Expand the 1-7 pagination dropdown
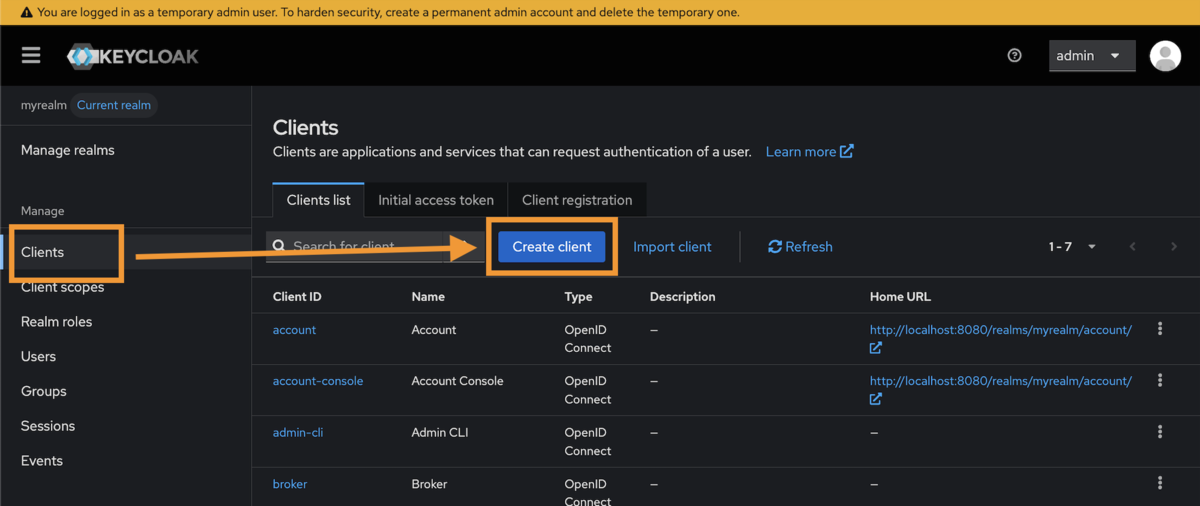Screen dimensions: 1200x506 click(1073, 247)
